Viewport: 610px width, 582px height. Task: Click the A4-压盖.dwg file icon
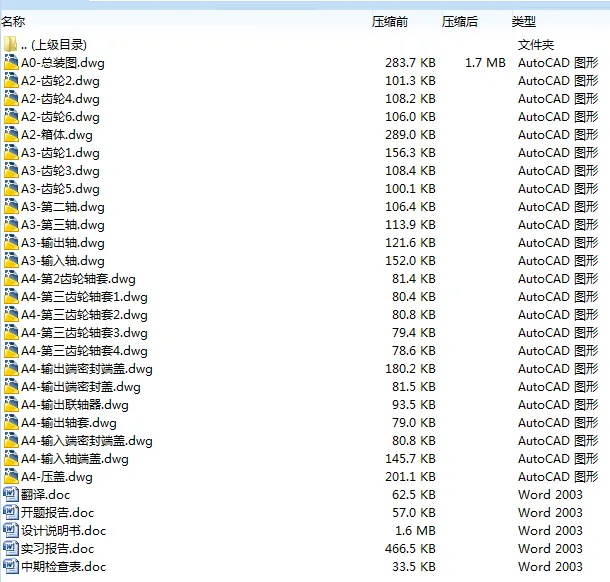tap(11, 477)
